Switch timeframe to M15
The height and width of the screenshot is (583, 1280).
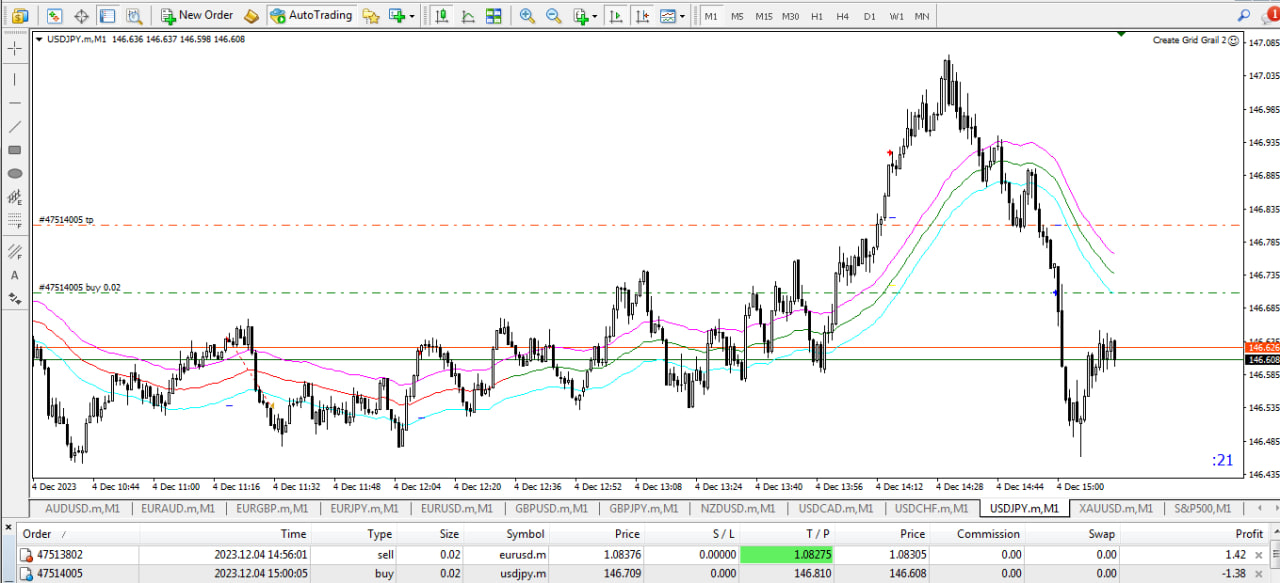pos(764,16)
